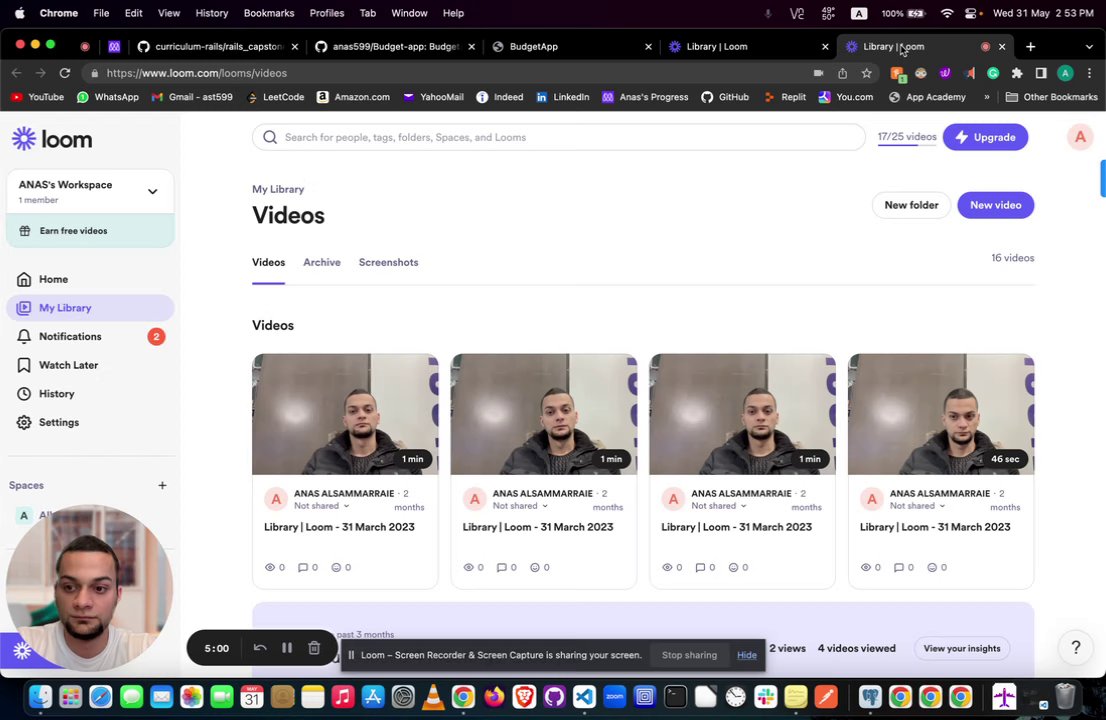Open the first video thumbnail
Image resolution: width=1106 pixels, height=720 pixels.
345,414
